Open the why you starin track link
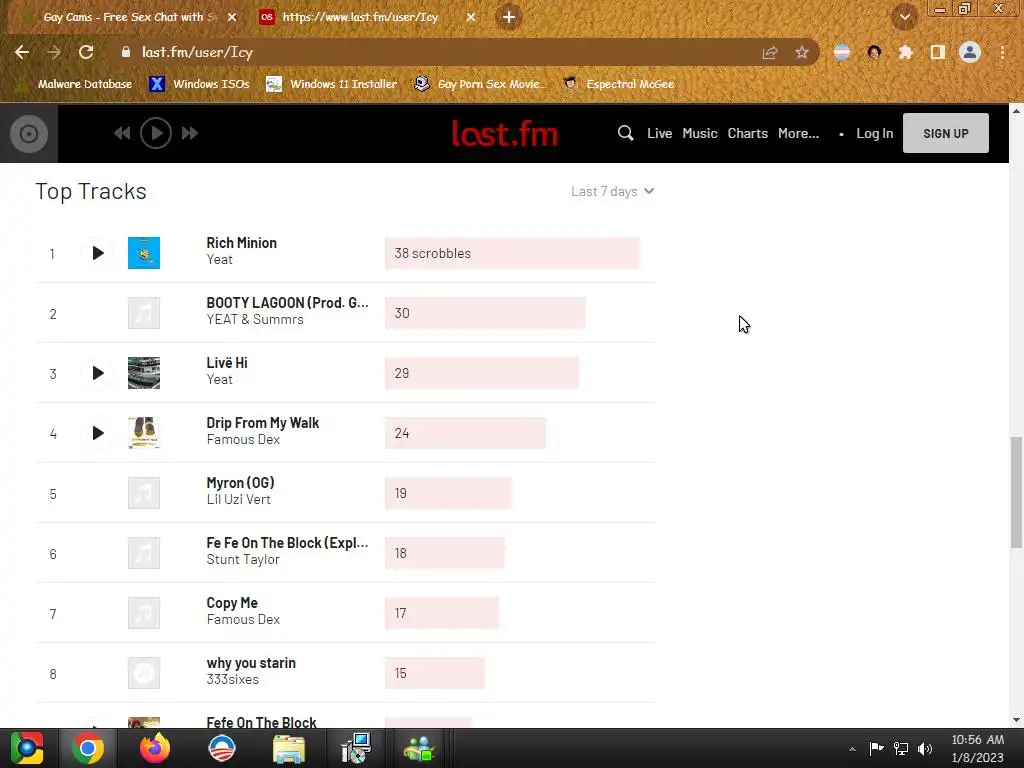 point(251,664)
